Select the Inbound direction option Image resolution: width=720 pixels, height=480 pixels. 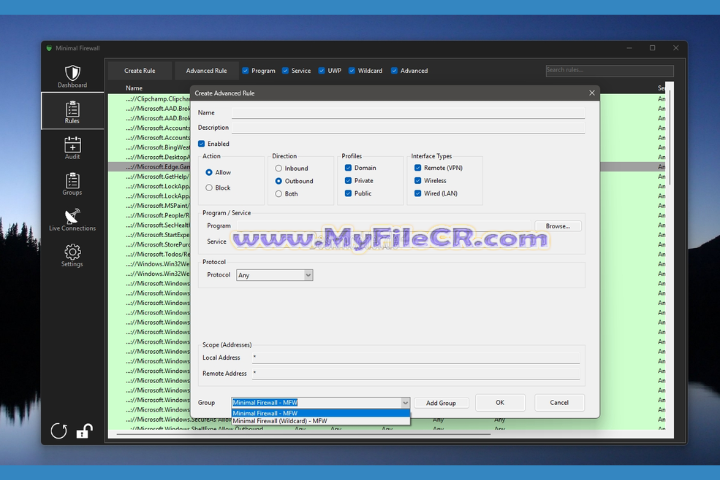(x=278, y=168)
